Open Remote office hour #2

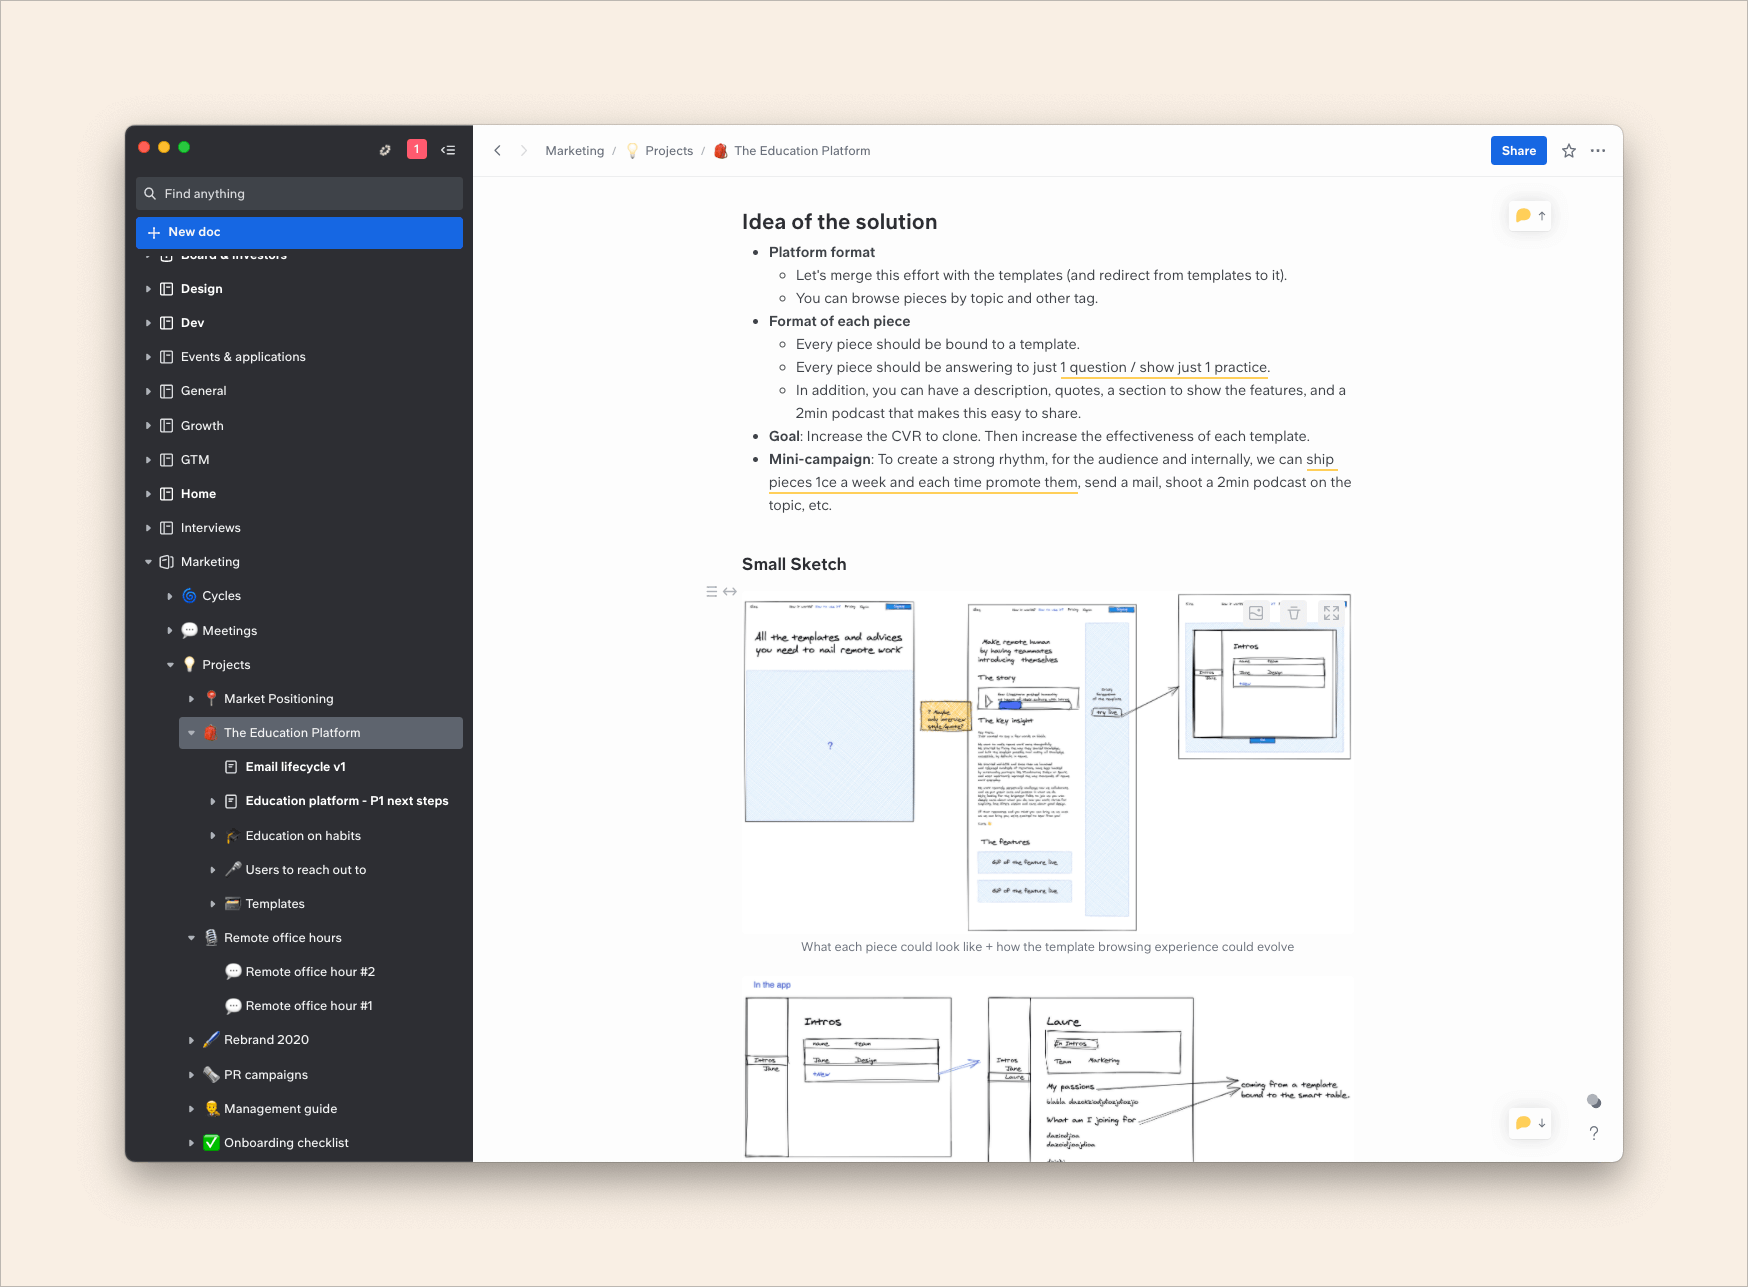coord(310,972)
